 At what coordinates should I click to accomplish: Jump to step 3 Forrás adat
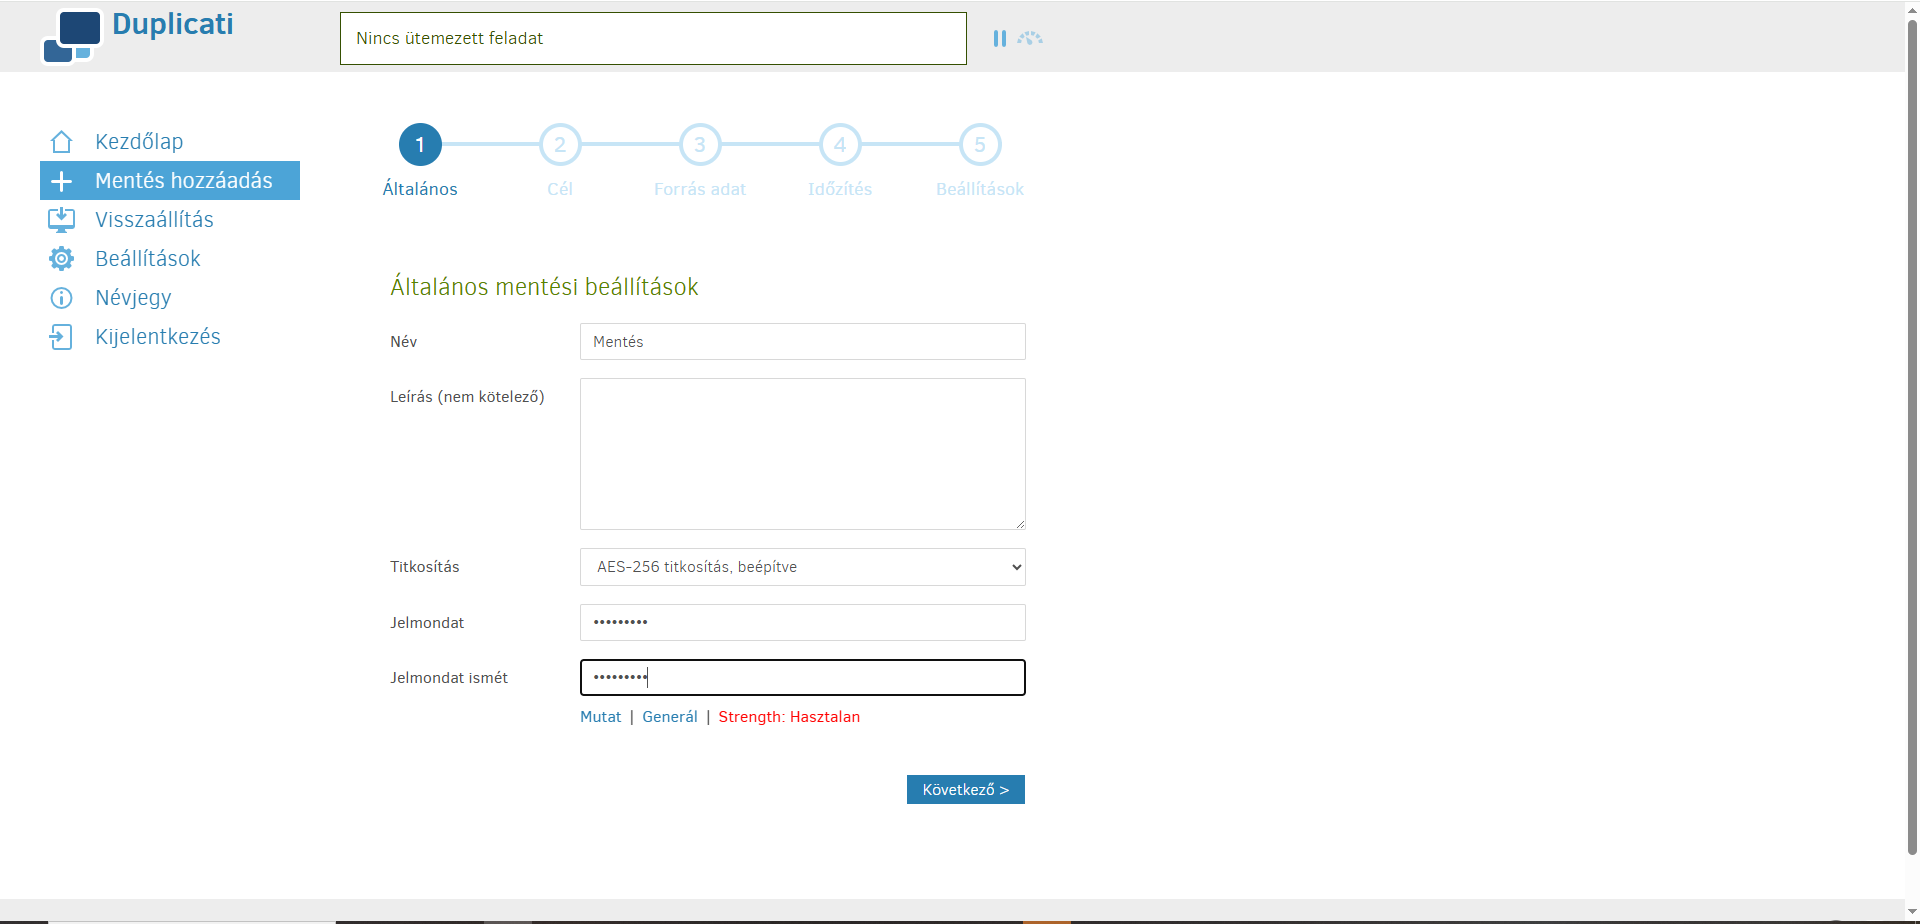pyautogui.click(x=700, y=145)
